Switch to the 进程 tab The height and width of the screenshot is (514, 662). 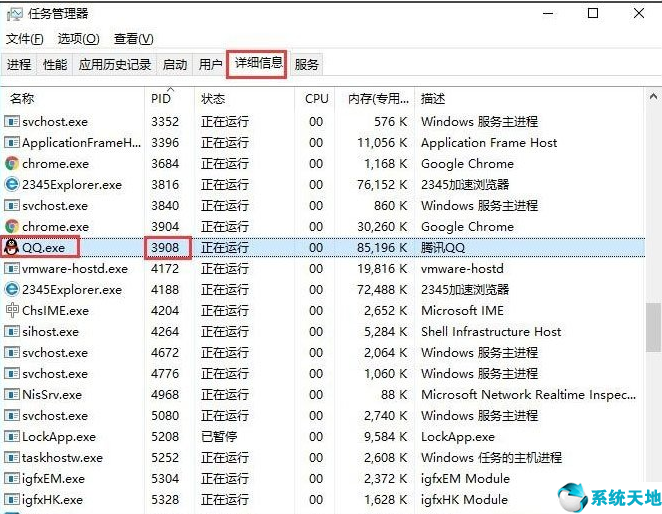[19, 65]
